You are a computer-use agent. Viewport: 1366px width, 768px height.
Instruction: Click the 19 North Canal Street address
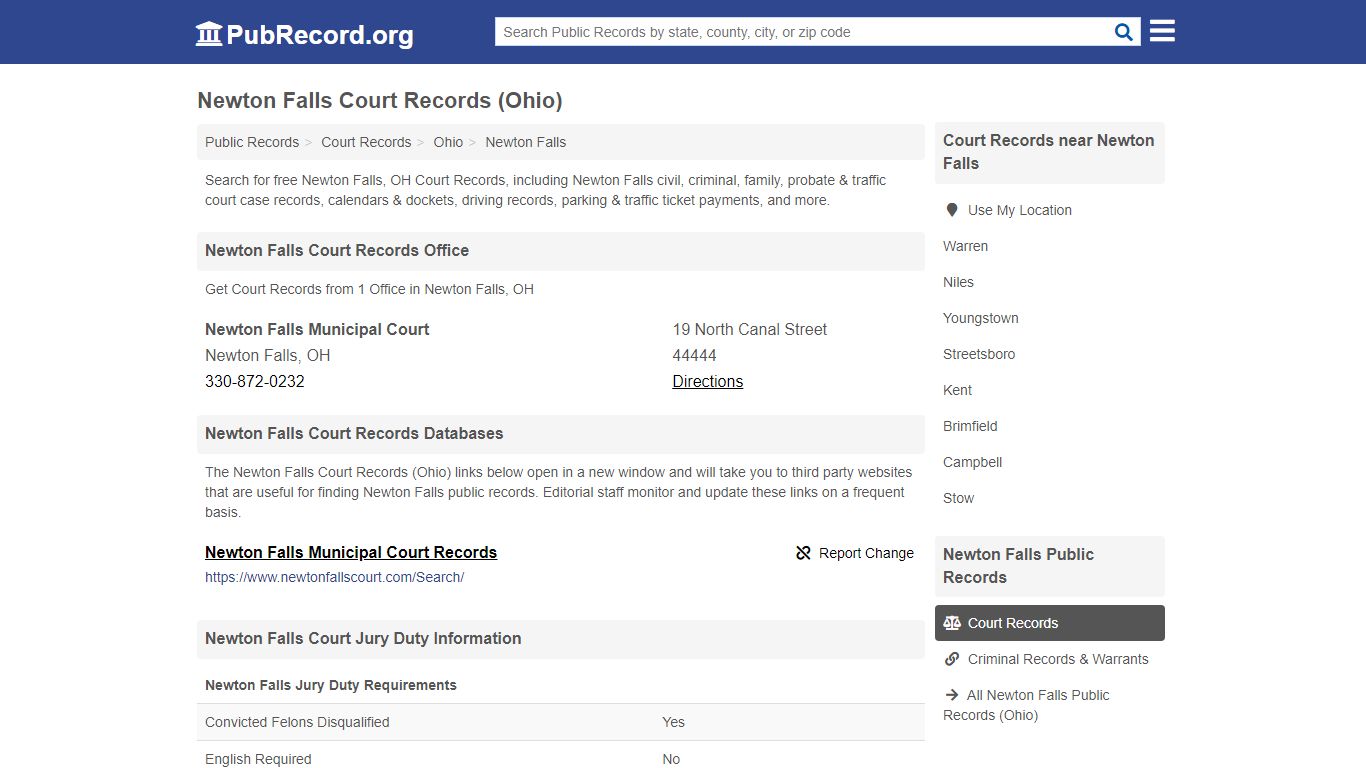[750, 329]
